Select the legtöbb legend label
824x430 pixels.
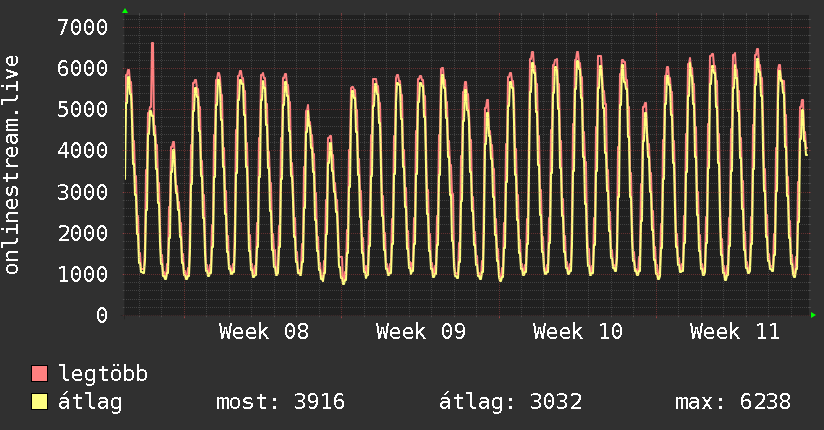point(103,374)
